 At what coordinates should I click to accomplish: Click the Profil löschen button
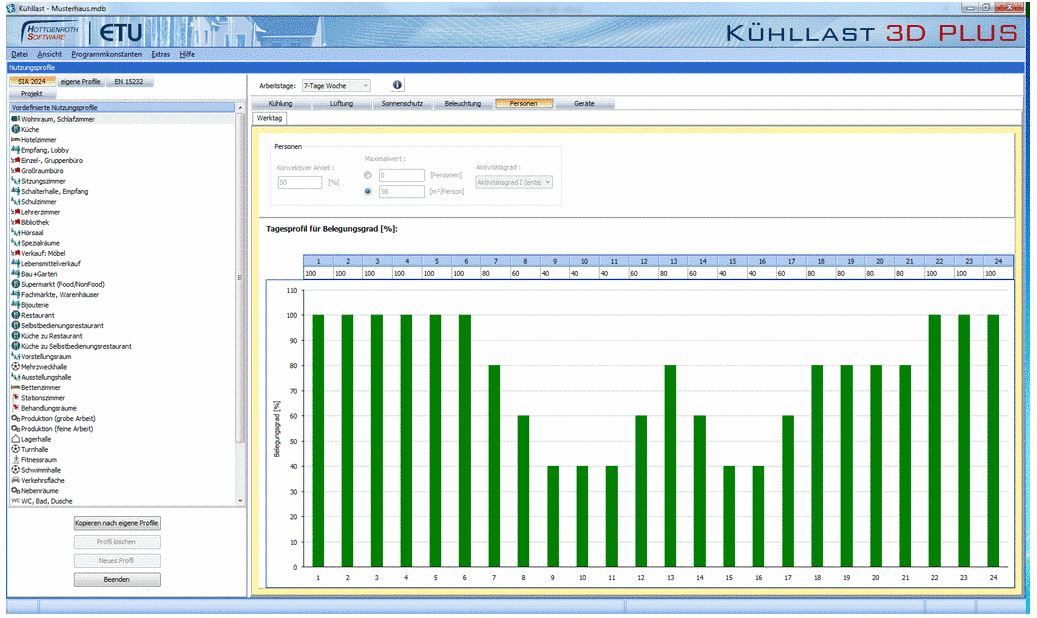click(117, 541)
